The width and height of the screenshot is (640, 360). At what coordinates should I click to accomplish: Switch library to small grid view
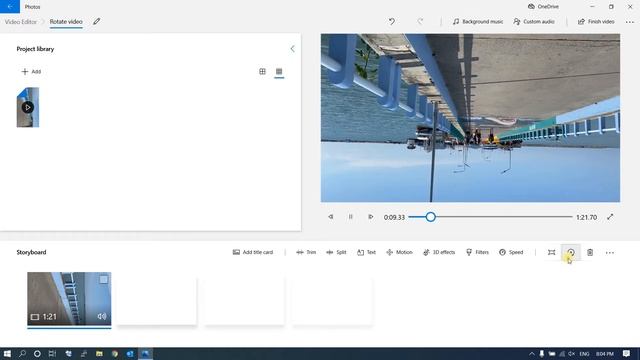pos(279,71)
